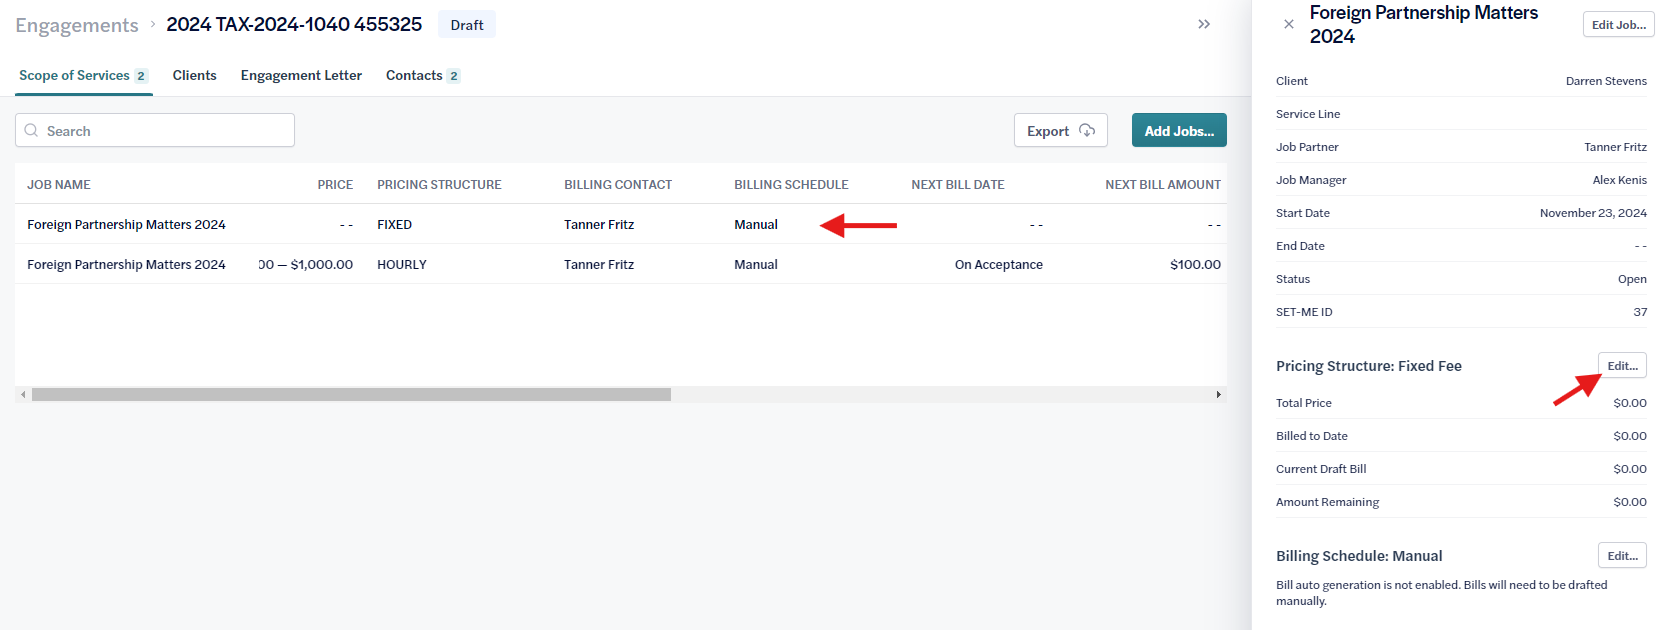Click the November 23, 2024 start date

1593,213
